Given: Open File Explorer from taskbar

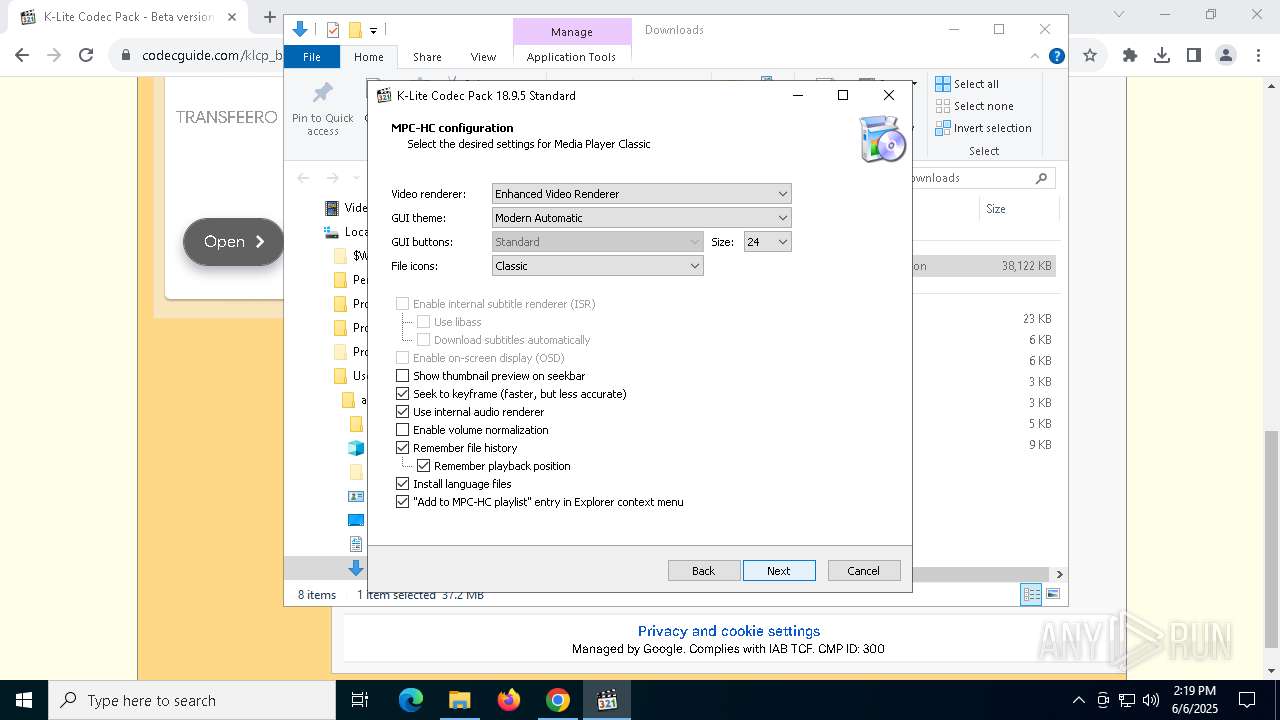Looking at the screenshot, I should pyautogui.click(x=459, y=700).
